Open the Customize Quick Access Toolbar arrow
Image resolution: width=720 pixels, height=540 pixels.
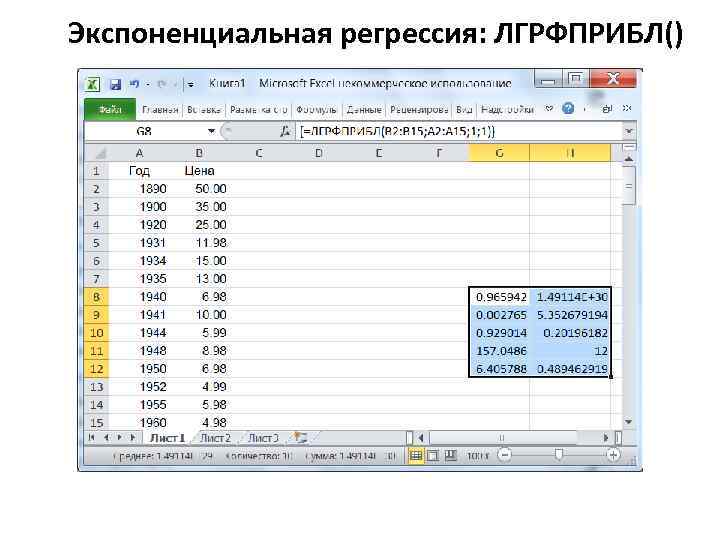[191, 84]
